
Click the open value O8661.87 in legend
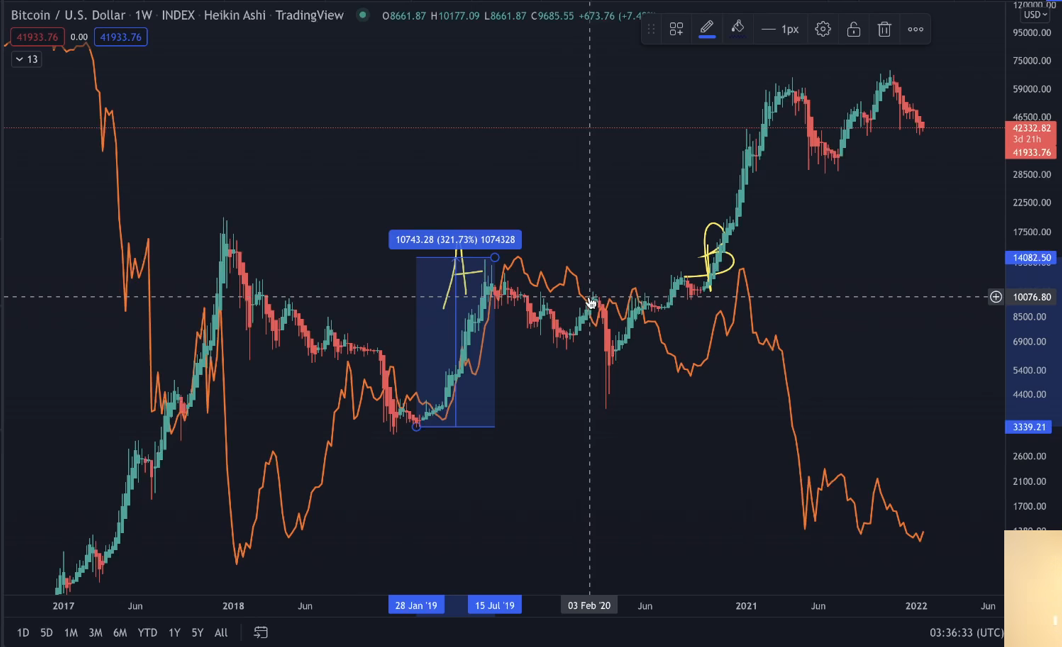click(404, 15)
